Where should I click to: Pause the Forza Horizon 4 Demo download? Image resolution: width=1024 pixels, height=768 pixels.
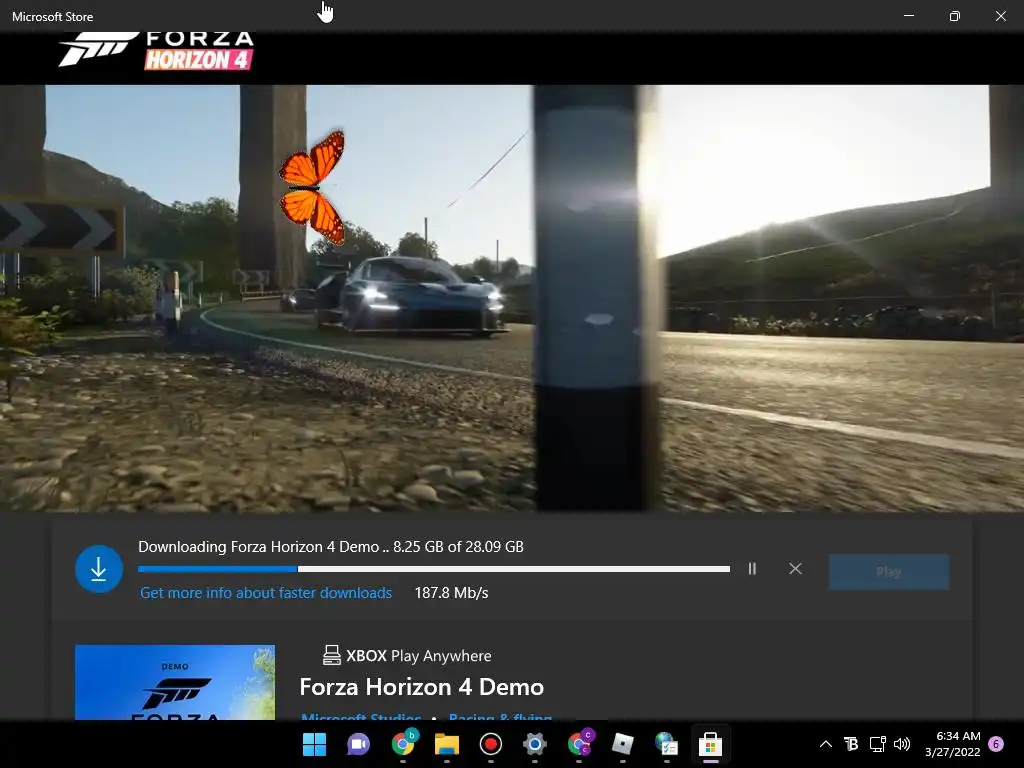click(x=752, y=569)
